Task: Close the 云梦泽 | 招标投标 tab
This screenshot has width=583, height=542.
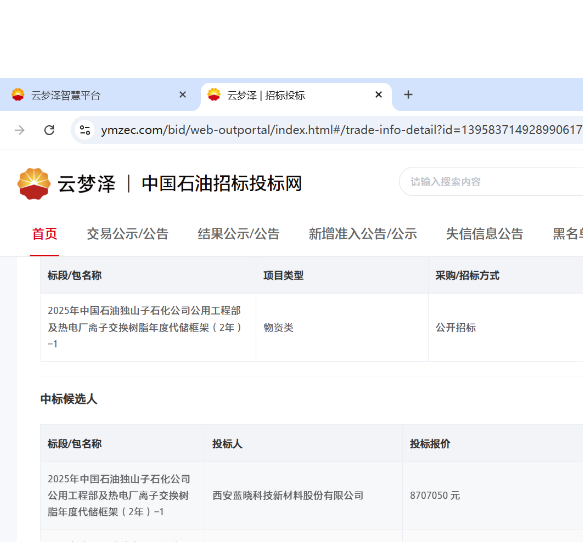Action: pyautogui.click(x=379, y=95)
